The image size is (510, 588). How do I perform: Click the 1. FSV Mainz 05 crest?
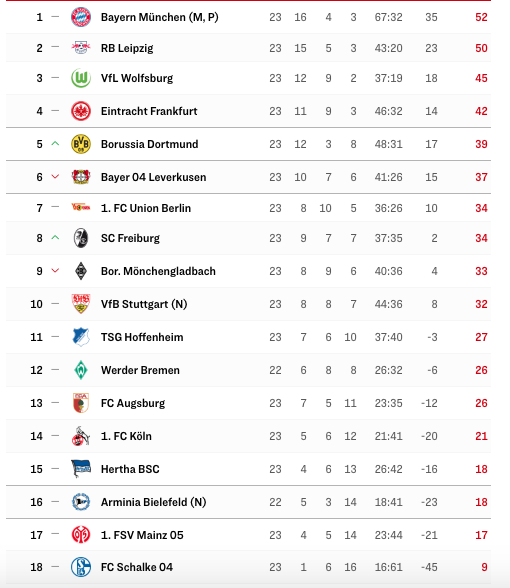(x=81, y=535)
